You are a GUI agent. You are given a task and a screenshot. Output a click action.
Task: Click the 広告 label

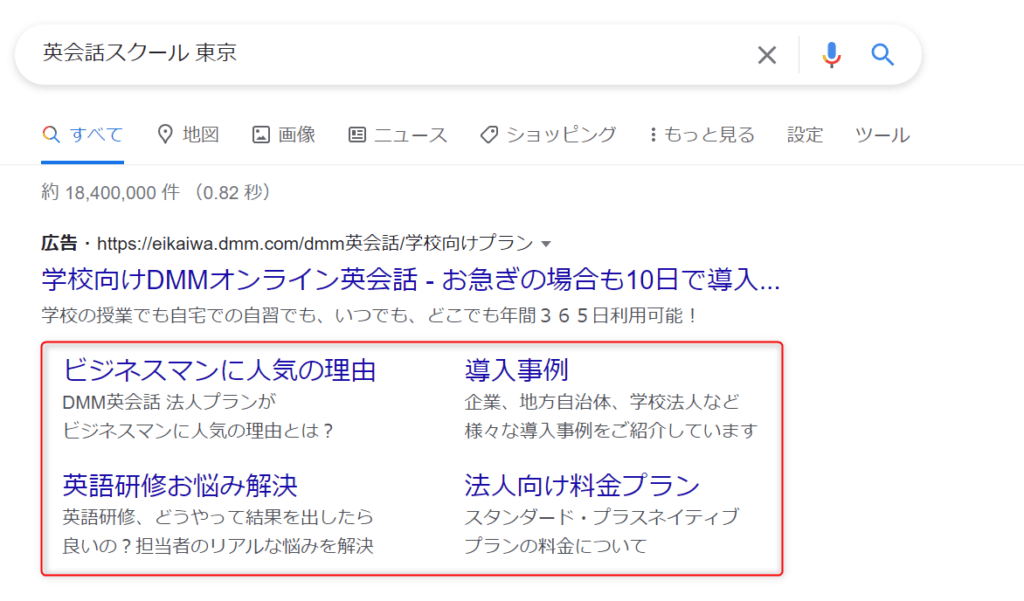59,244
